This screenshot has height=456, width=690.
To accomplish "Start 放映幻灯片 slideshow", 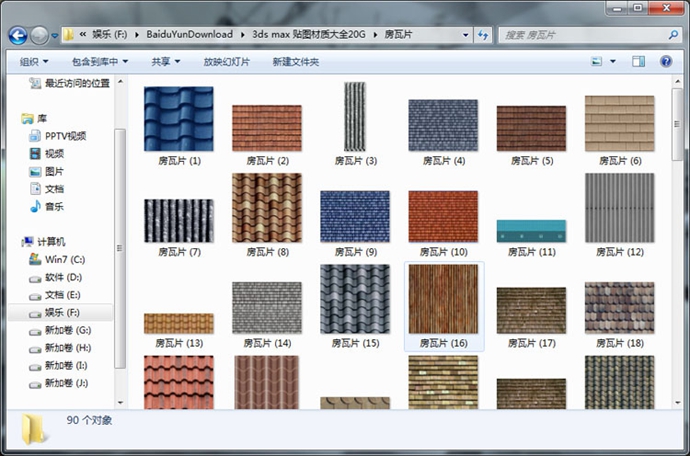I will (x=226, y=62).
